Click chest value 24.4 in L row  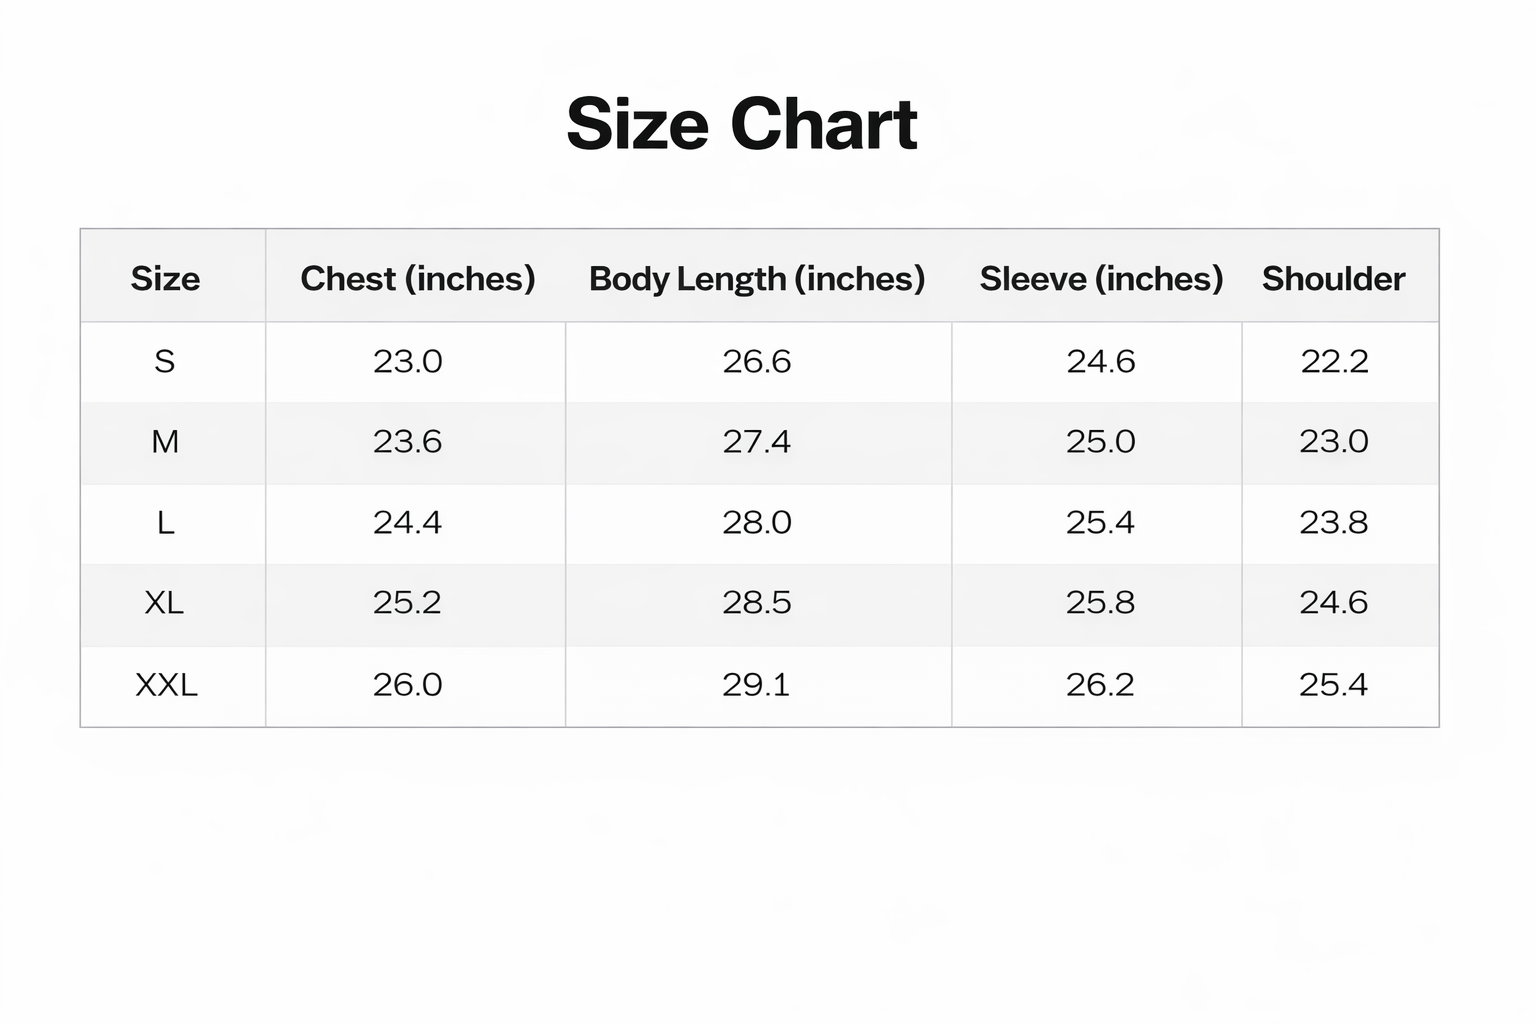coord(407,522)
